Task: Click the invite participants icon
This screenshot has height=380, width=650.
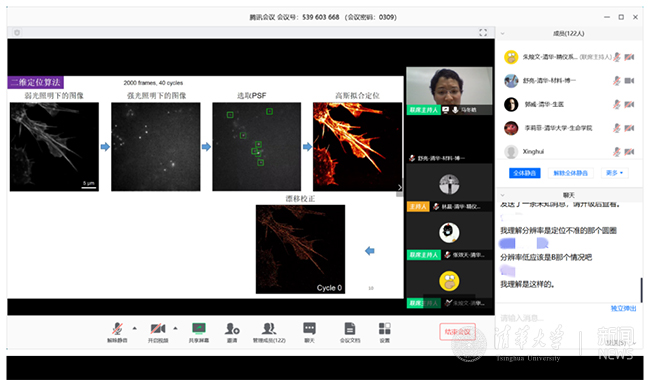Action: [x=232, y=329]
